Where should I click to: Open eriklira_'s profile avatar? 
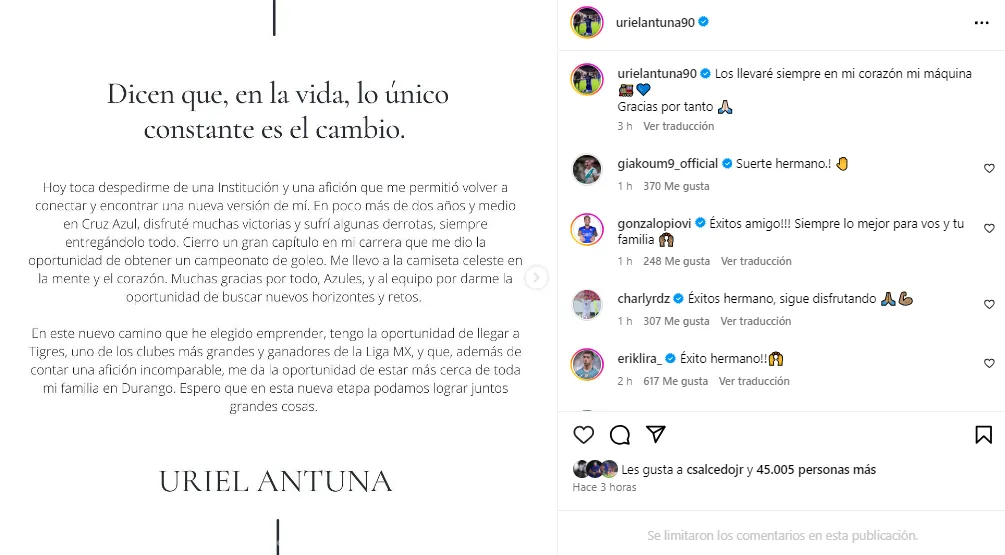pos(587,364)
